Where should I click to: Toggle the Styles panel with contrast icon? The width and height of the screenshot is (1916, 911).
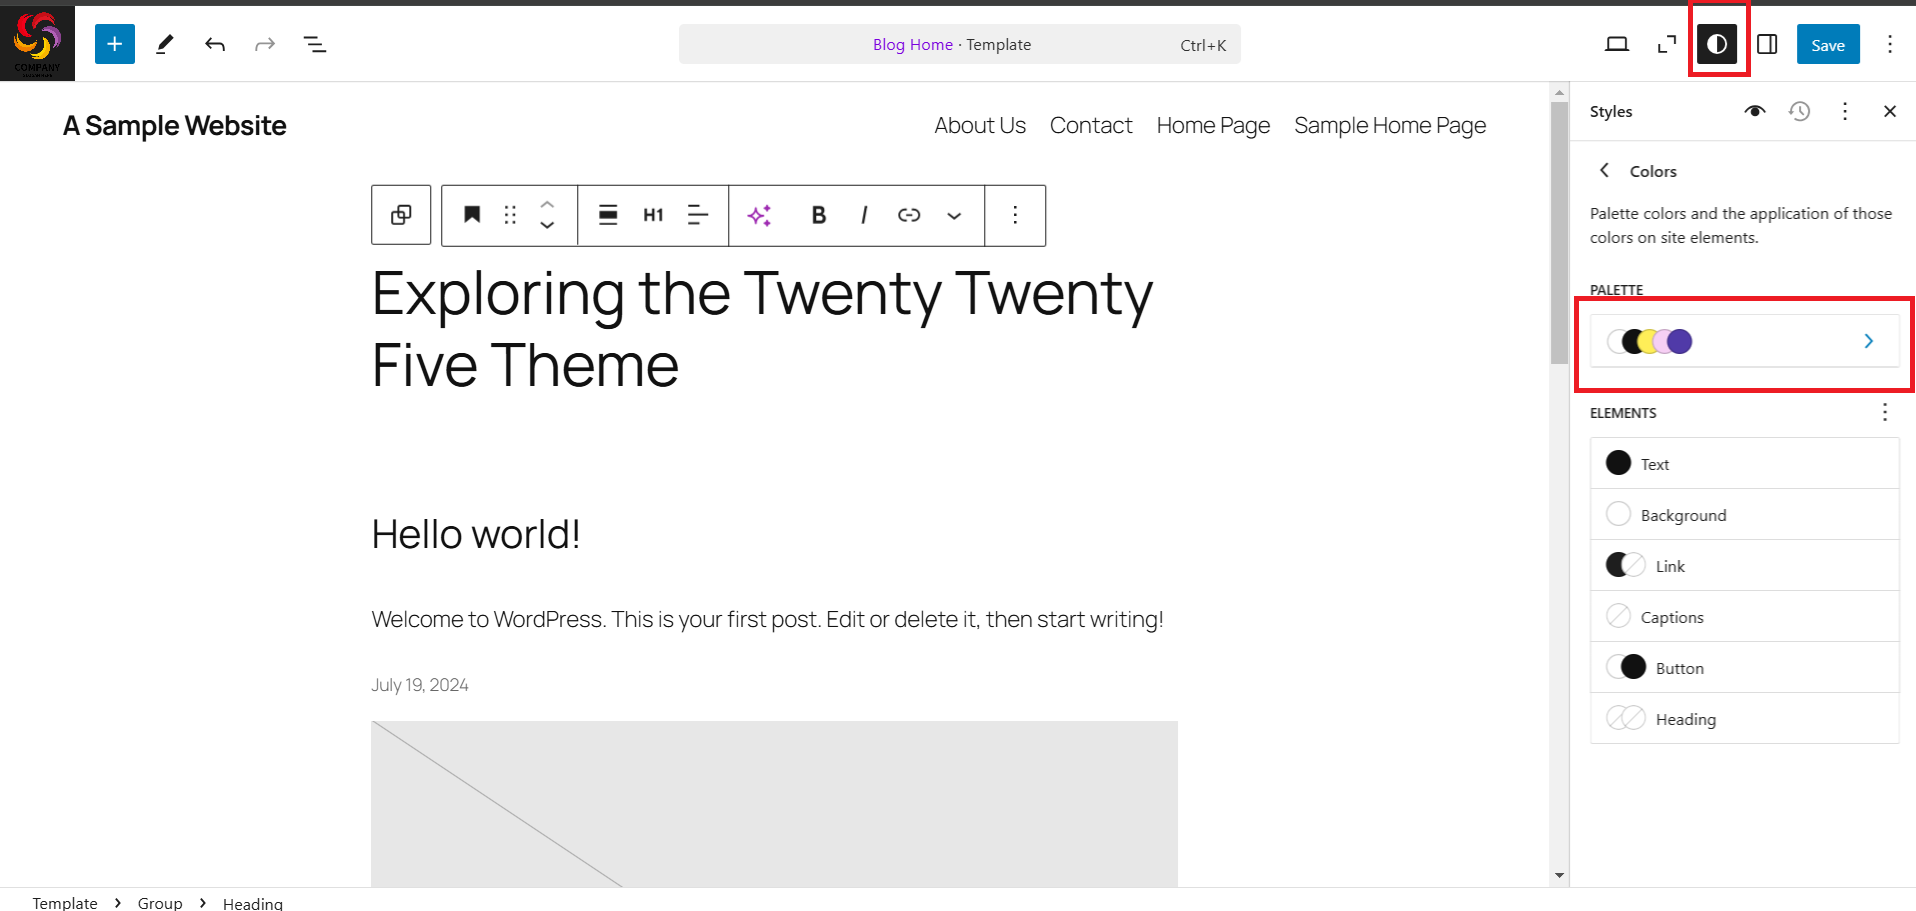1718,44
